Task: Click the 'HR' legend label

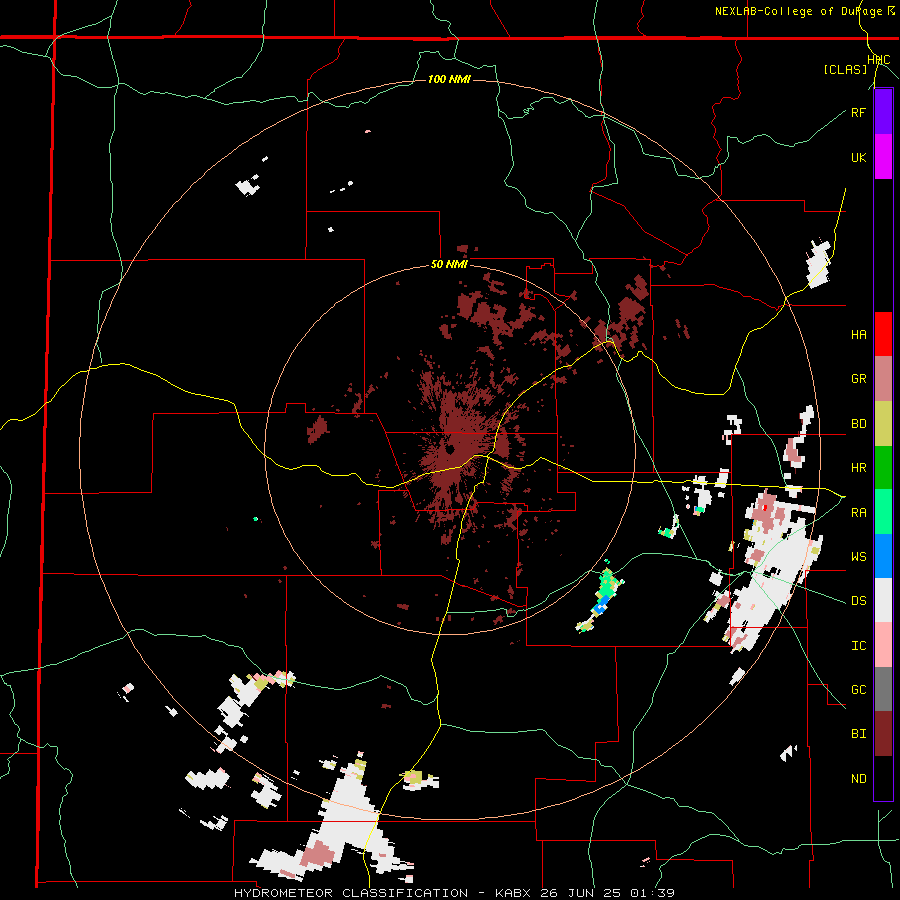Action: 858,468
